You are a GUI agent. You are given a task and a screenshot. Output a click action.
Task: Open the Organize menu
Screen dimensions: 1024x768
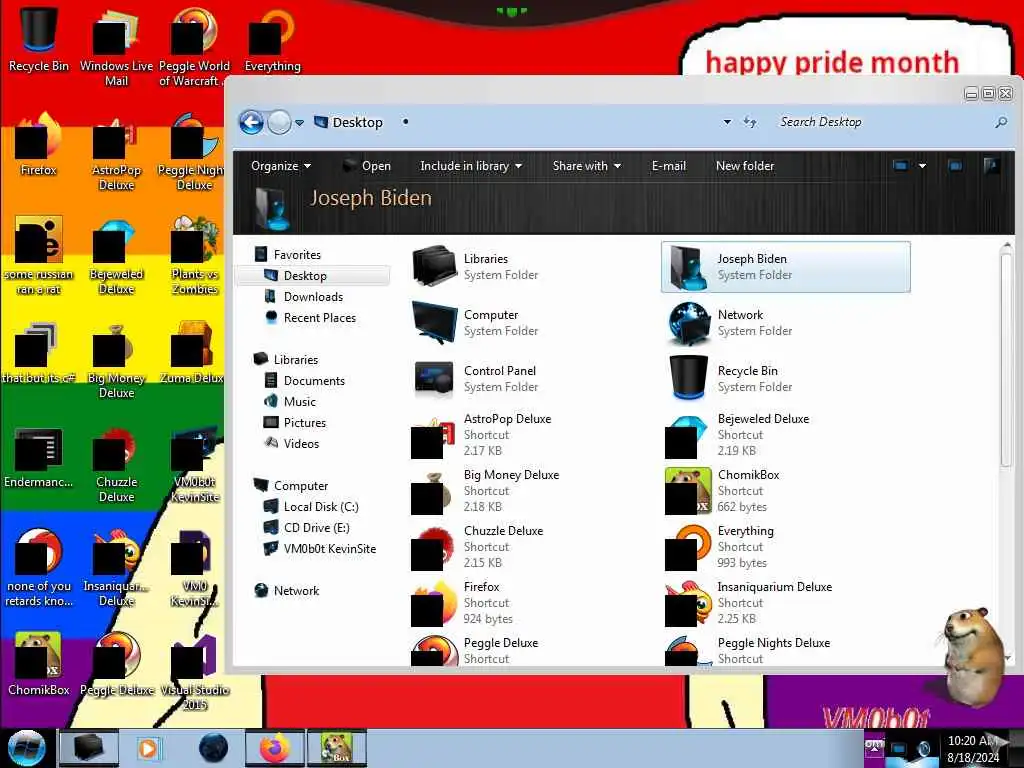click(280, 166)
